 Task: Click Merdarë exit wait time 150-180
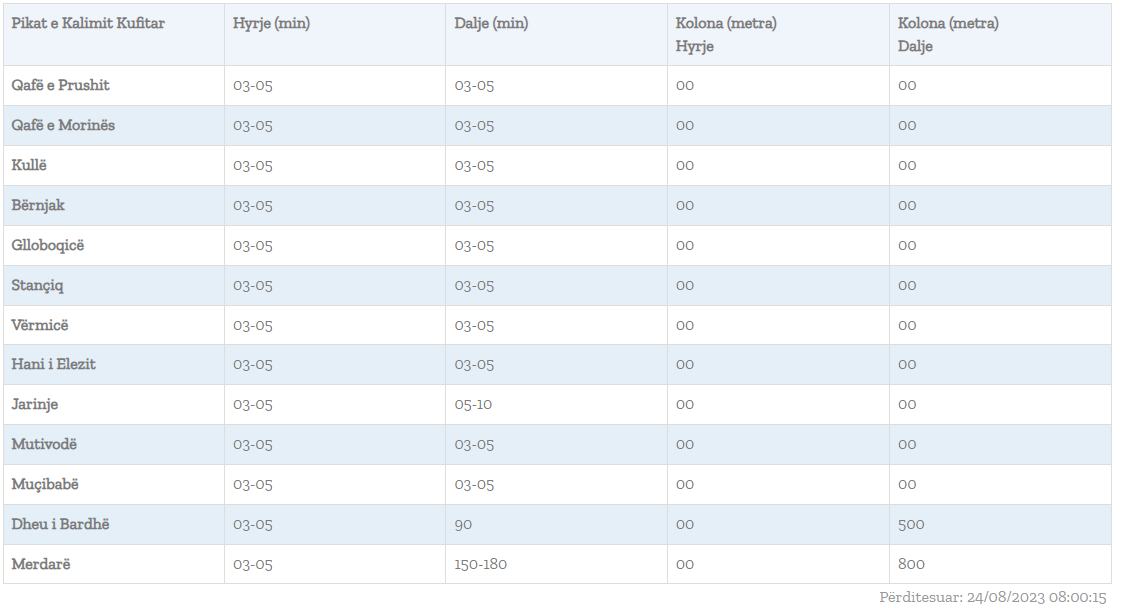481,565
